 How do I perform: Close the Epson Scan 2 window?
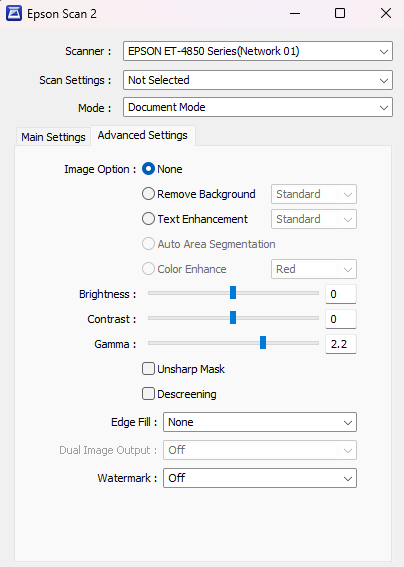[x=386, y=14]
